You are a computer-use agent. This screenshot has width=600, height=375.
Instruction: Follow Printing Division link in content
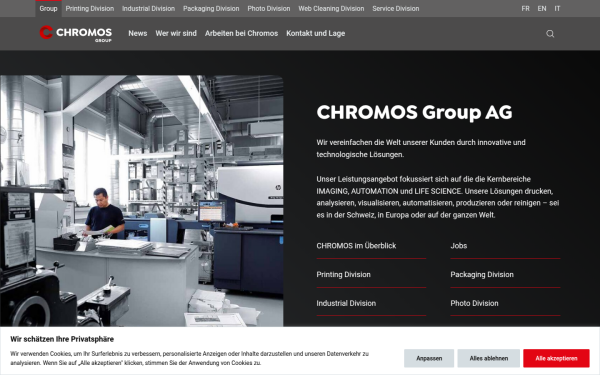pyautogui.click(x=371, y=275)
